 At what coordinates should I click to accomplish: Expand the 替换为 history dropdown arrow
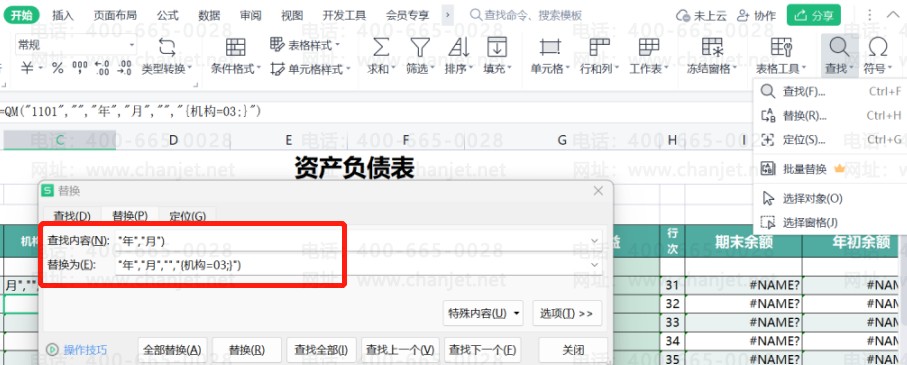point(594,264)
